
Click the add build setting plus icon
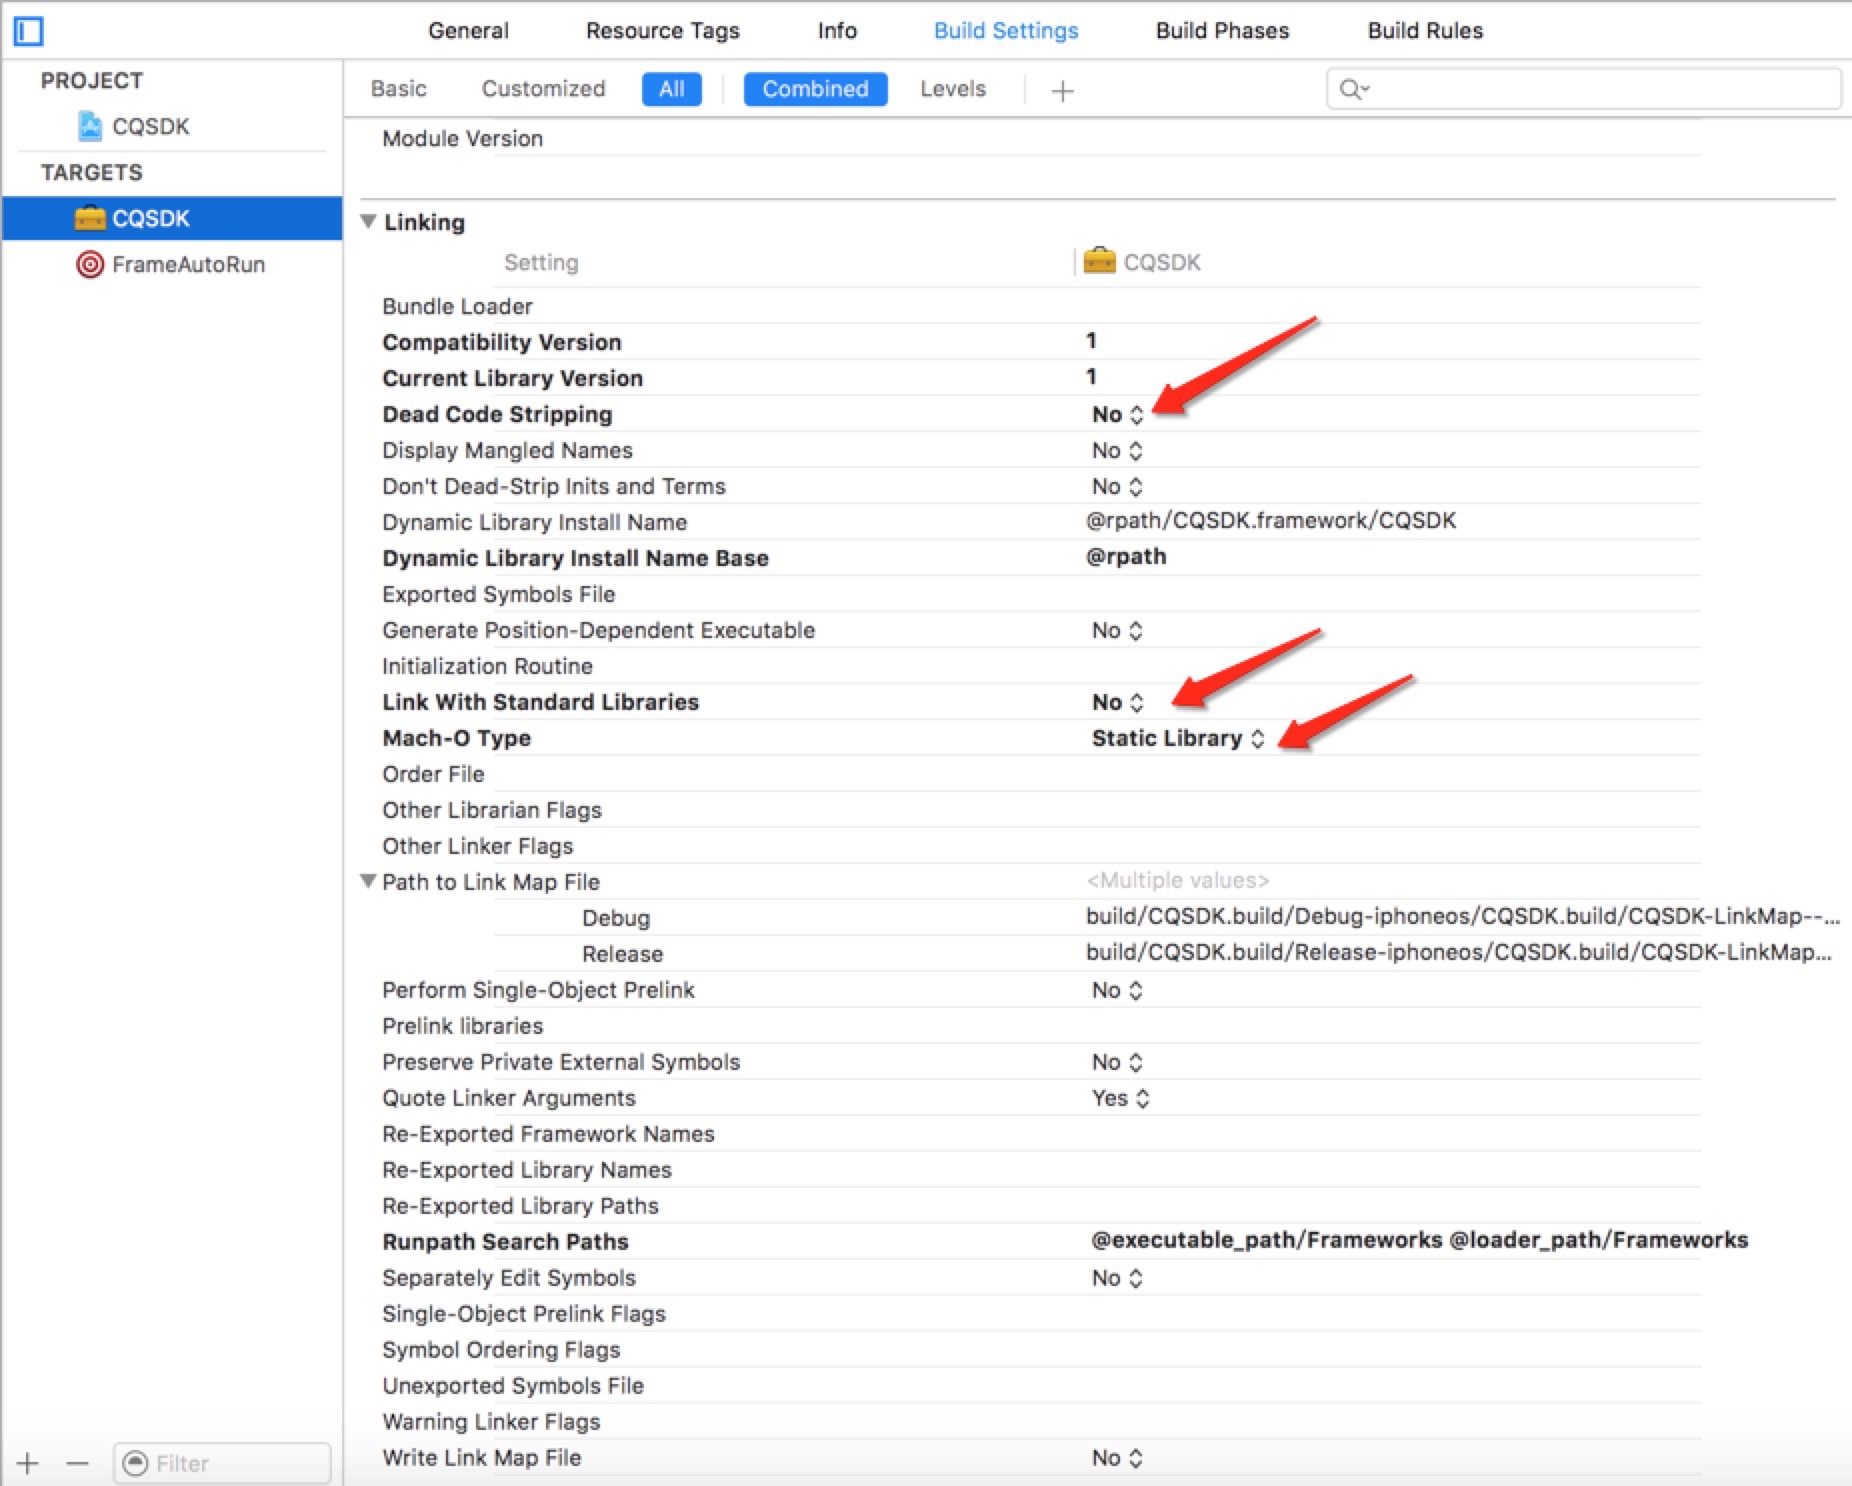click(x=1062, y=91)
